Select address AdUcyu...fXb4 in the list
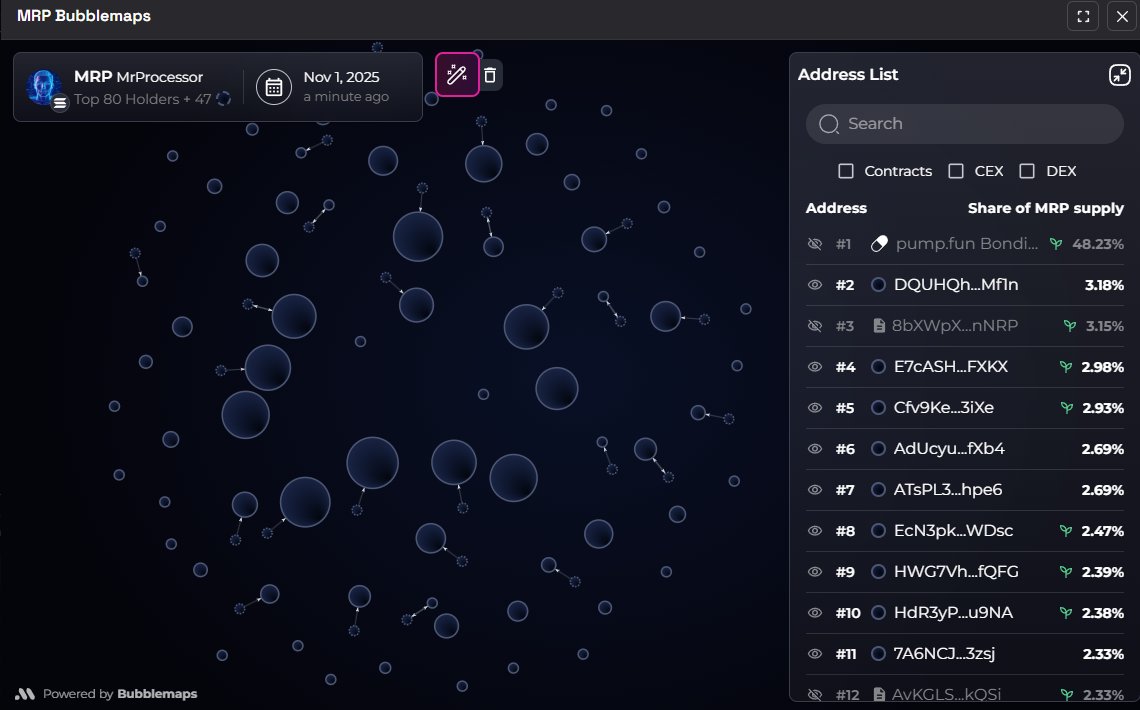The height and width of the screenshot is (710, 1140). [x=949, y=448]
